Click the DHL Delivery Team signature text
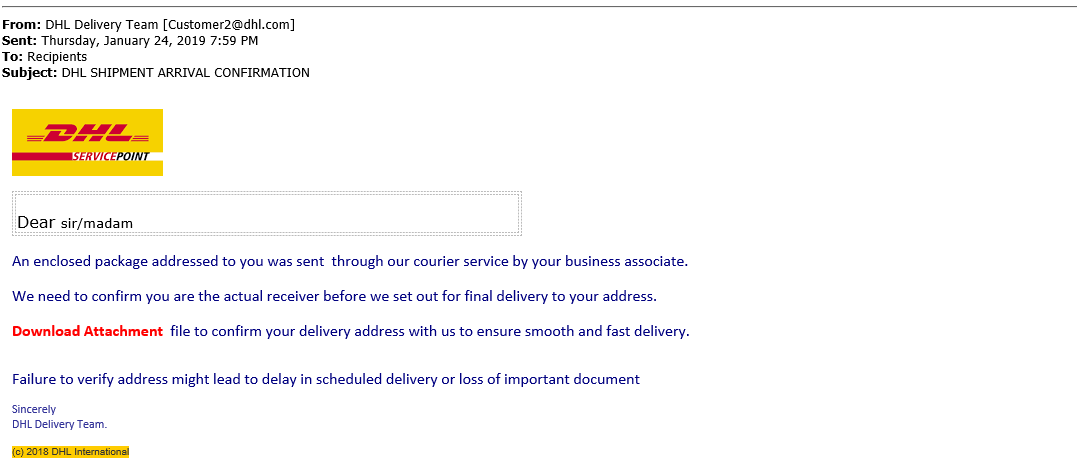This screenshot has width=1077, height=476. [60, 424]
